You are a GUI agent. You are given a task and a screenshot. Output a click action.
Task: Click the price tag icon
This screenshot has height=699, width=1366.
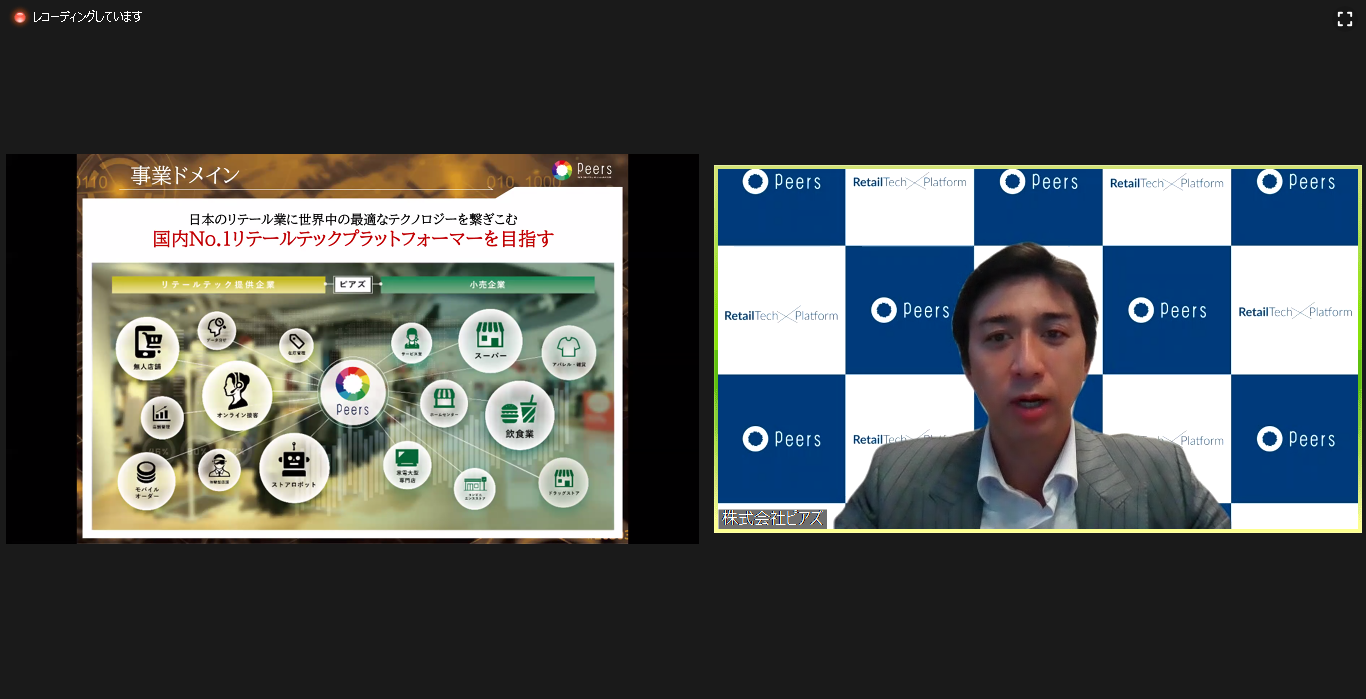(x=296, y=345)
